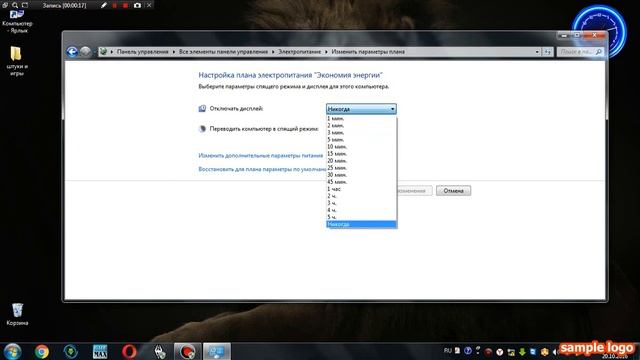Image resolution: width=640 pixels, height=360 pixels.
Task: Click the Forward arrow in the Control Panel window
Action: click(x=85, y=52)
